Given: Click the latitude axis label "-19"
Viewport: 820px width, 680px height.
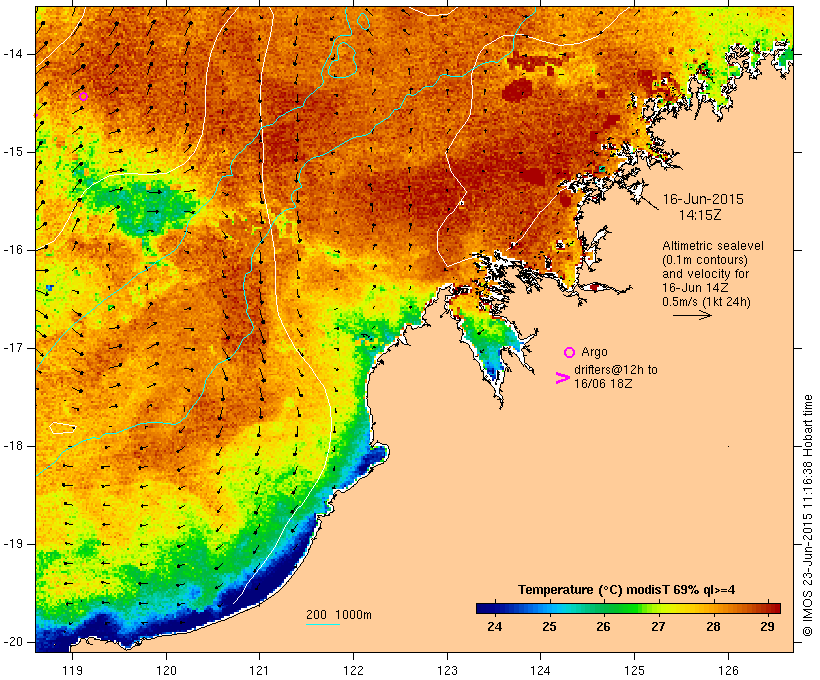Looking at the screenshot, I should 13,544.
